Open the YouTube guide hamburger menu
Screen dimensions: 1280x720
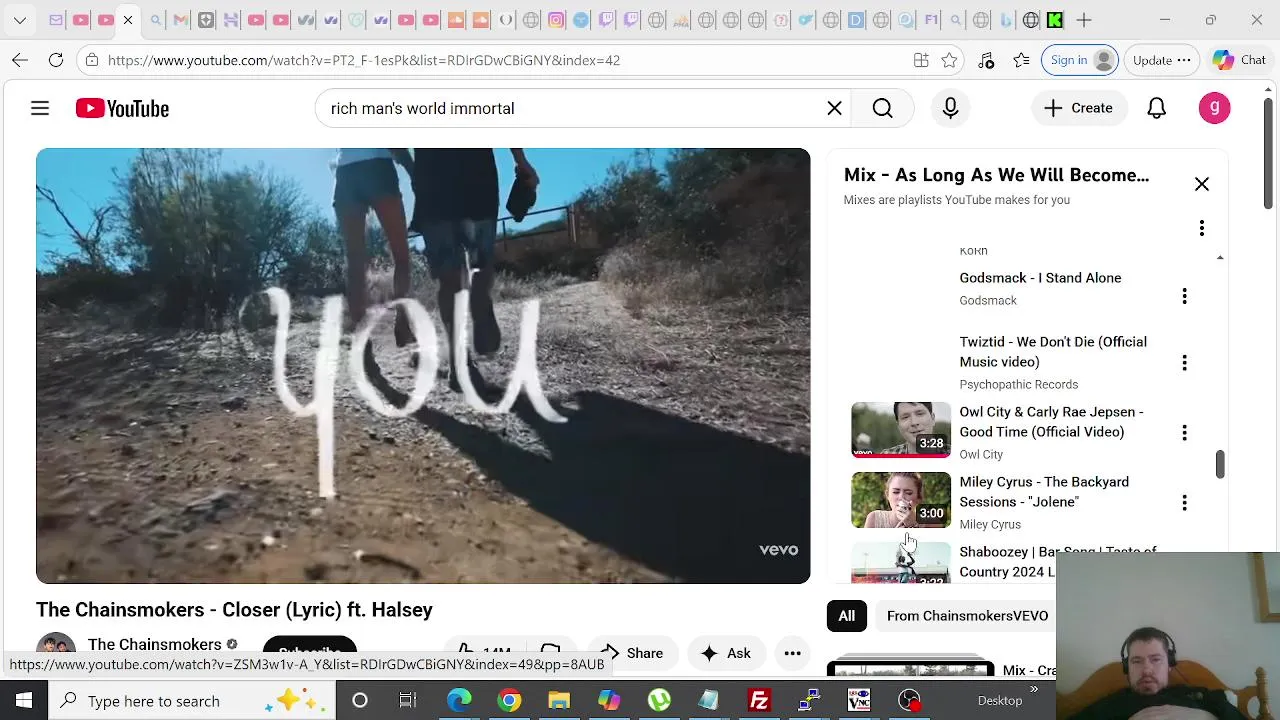click(x=40, y=108)
